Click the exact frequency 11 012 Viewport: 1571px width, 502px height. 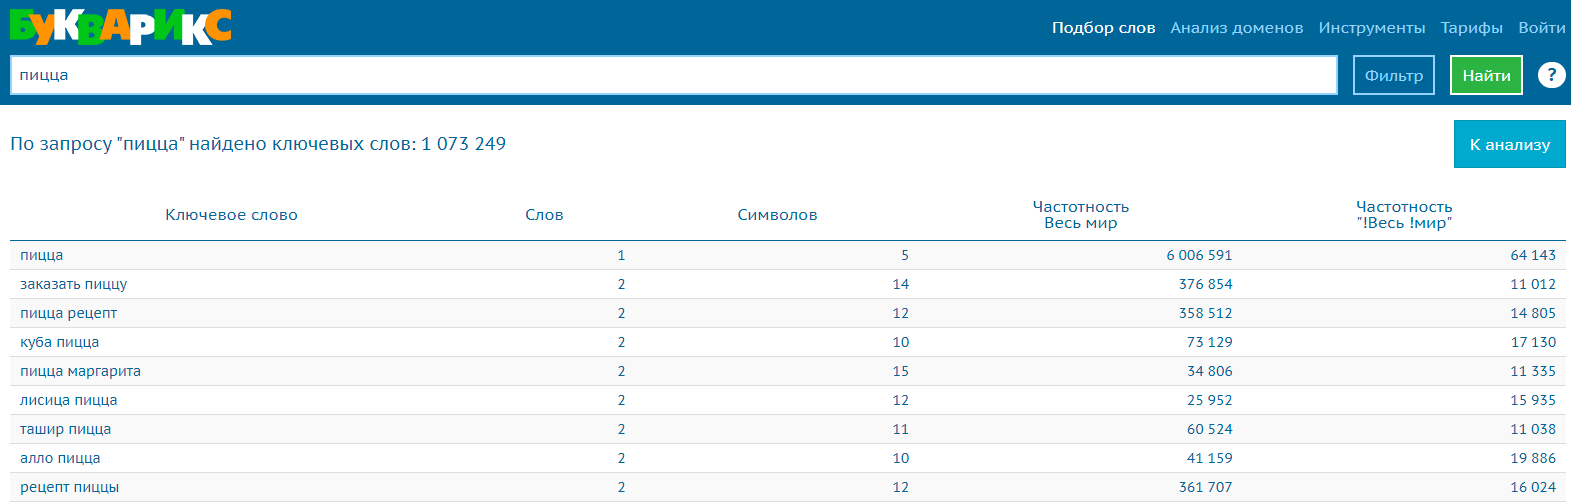coord(1533,284)
